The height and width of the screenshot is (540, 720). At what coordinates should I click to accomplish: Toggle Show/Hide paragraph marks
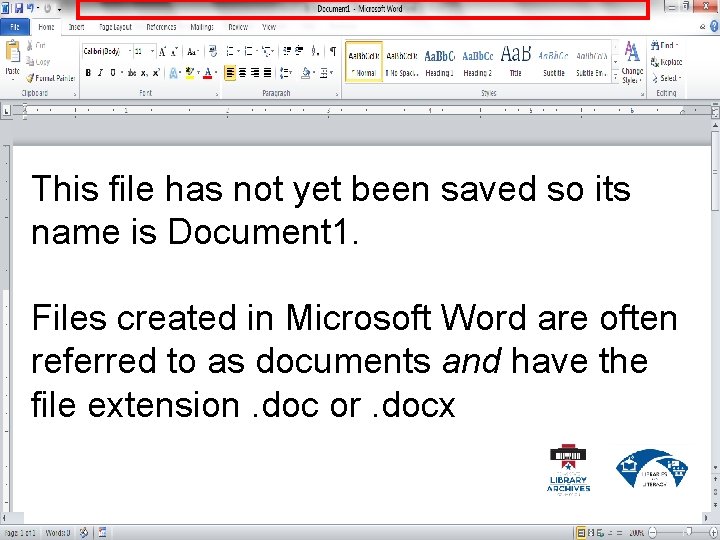pos(333,51)
